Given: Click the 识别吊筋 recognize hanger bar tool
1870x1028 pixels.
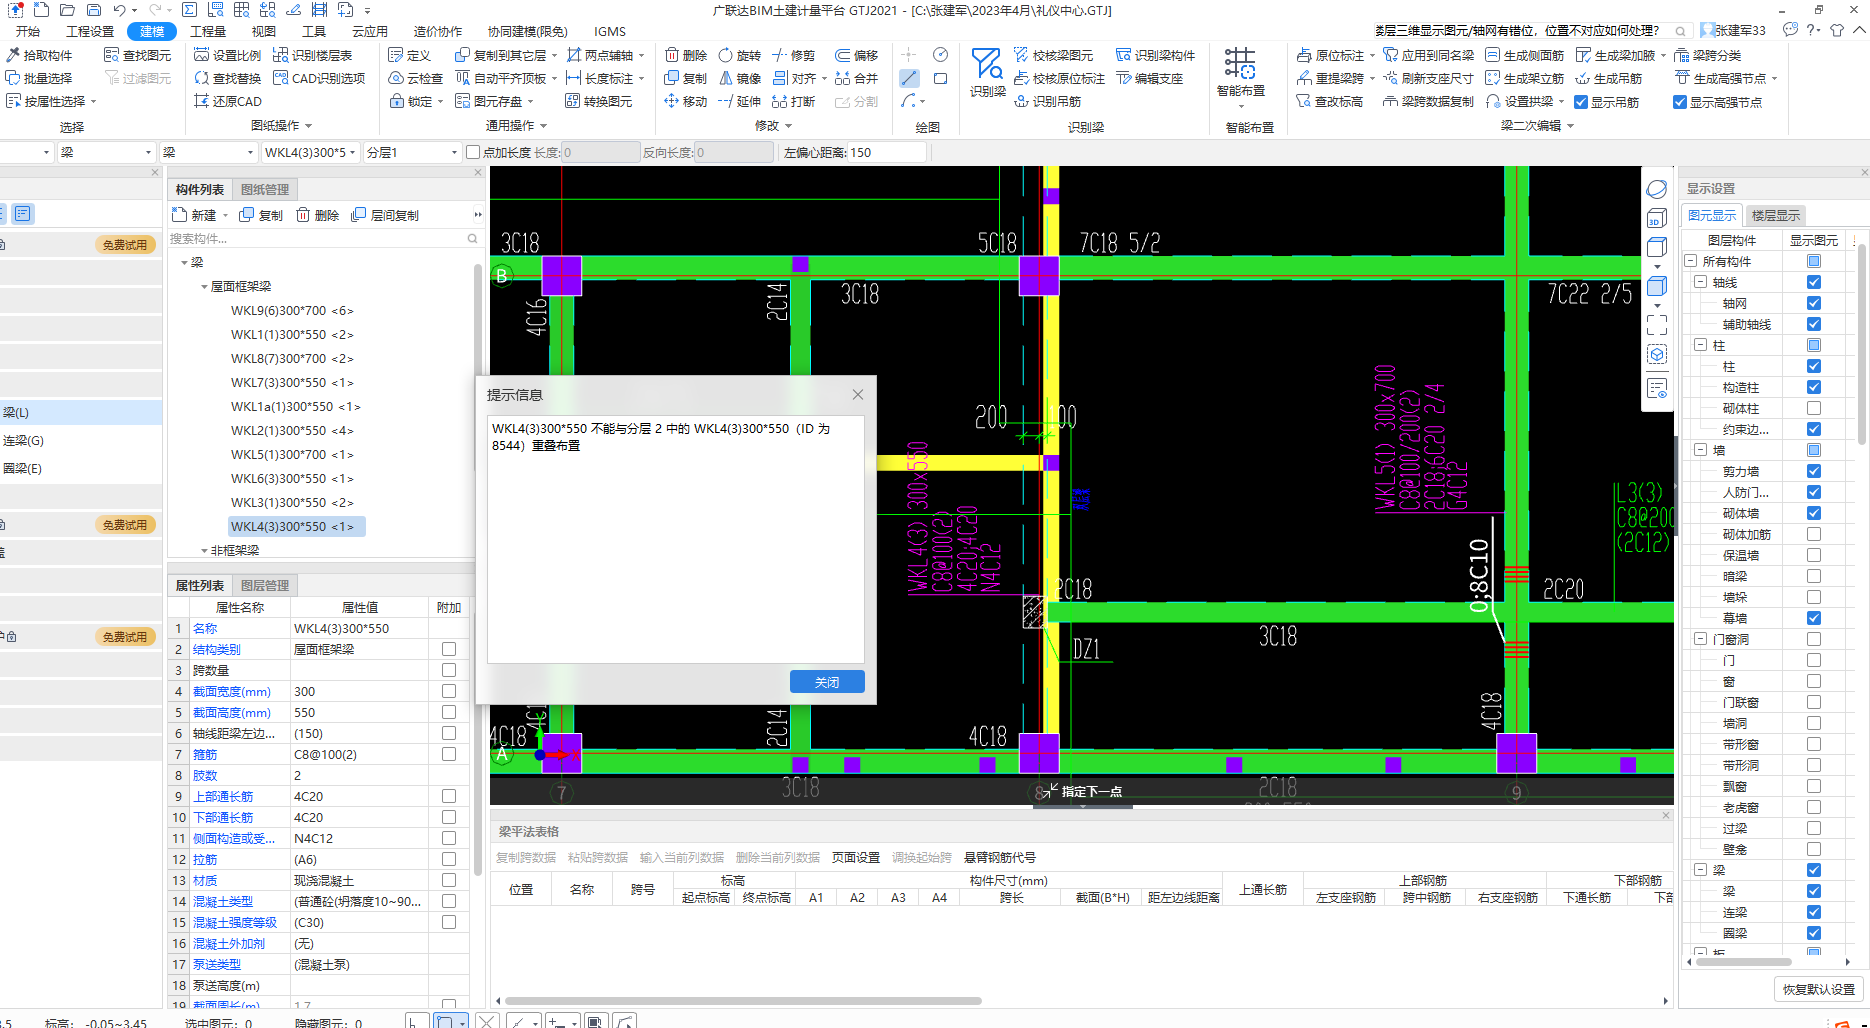Looking at the screenshot, I should tap(1047, 101).
